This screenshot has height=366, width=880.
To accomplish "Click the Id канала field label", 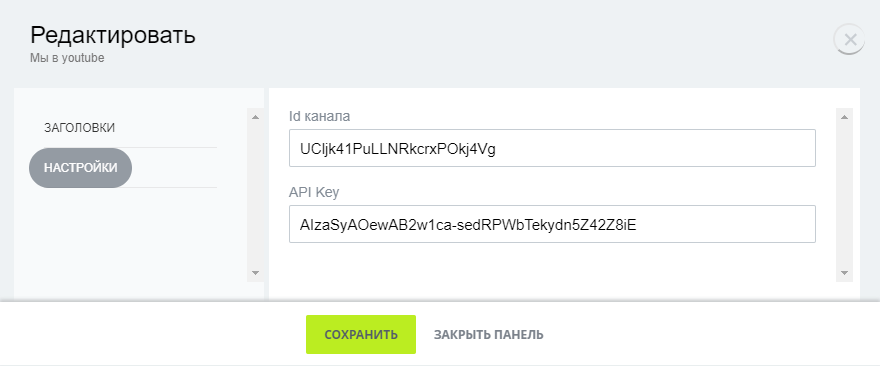I will [319, 117].
